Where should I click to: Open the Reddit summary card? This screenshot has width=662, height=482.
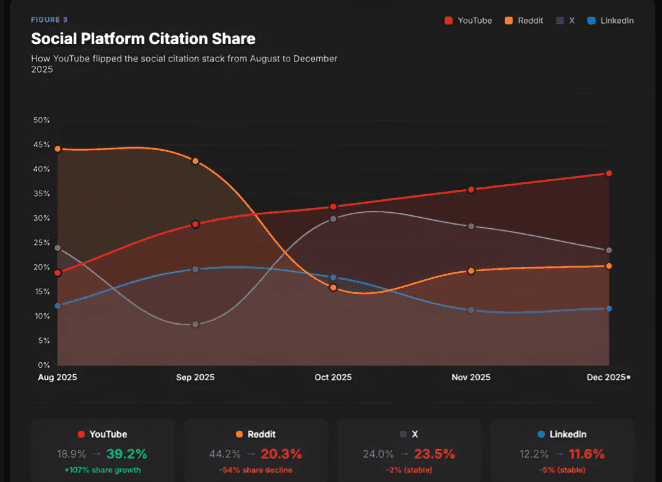coord(256,451)
